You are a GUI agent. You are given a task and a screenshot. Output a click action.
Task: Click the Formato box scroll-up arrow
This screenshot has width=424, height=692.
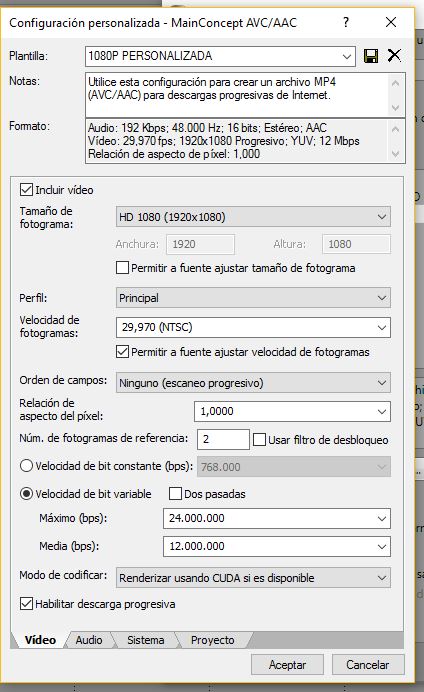[x=395, y=129]
